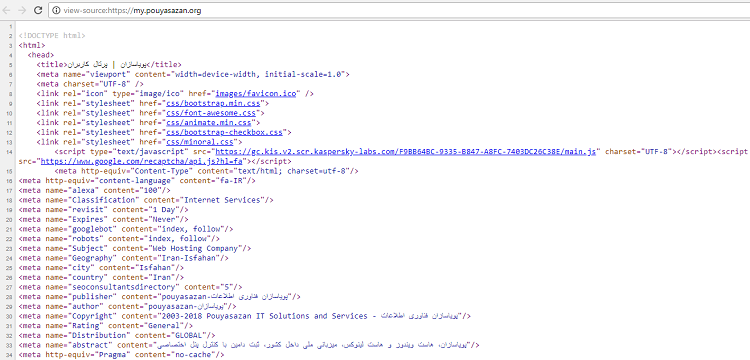Open the google recaptcha api.js link
750x360 pixels.
(143, 161)
